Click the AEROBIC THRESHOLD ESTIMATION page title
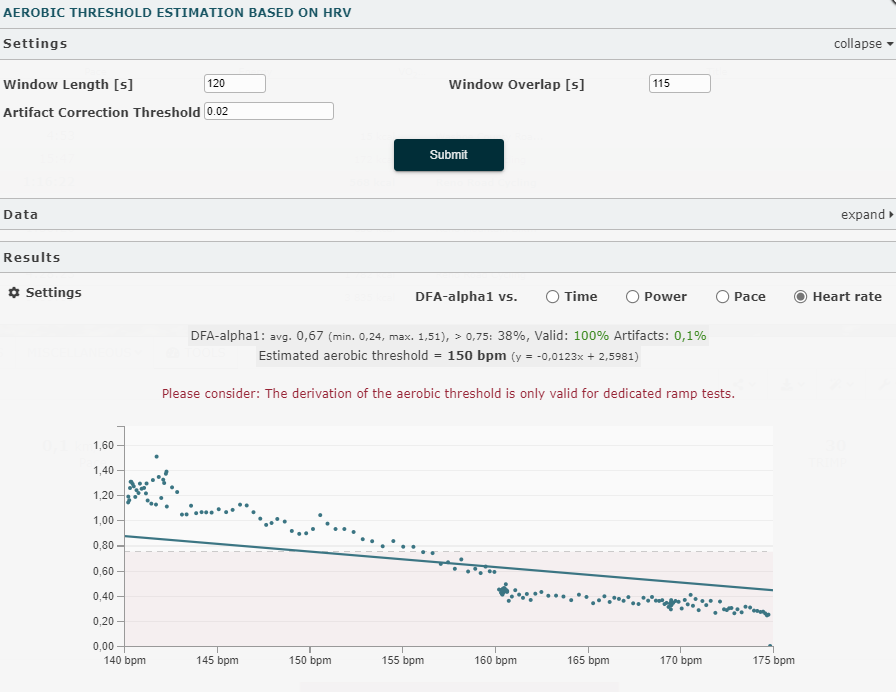896x692 pixels. click(180, 13)
